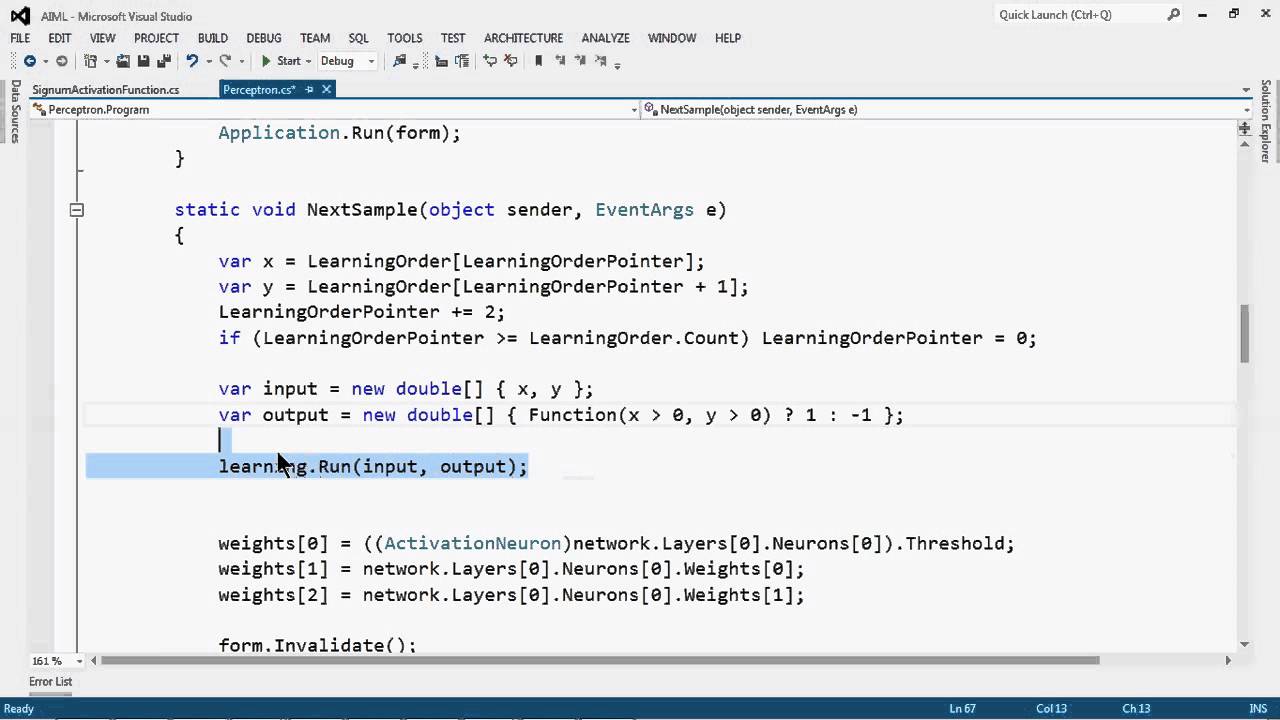Image resolution: width=1280 pixels, height=720 pixels.
Task: Click the Save single-disk icon
Action: coord(144,61)
